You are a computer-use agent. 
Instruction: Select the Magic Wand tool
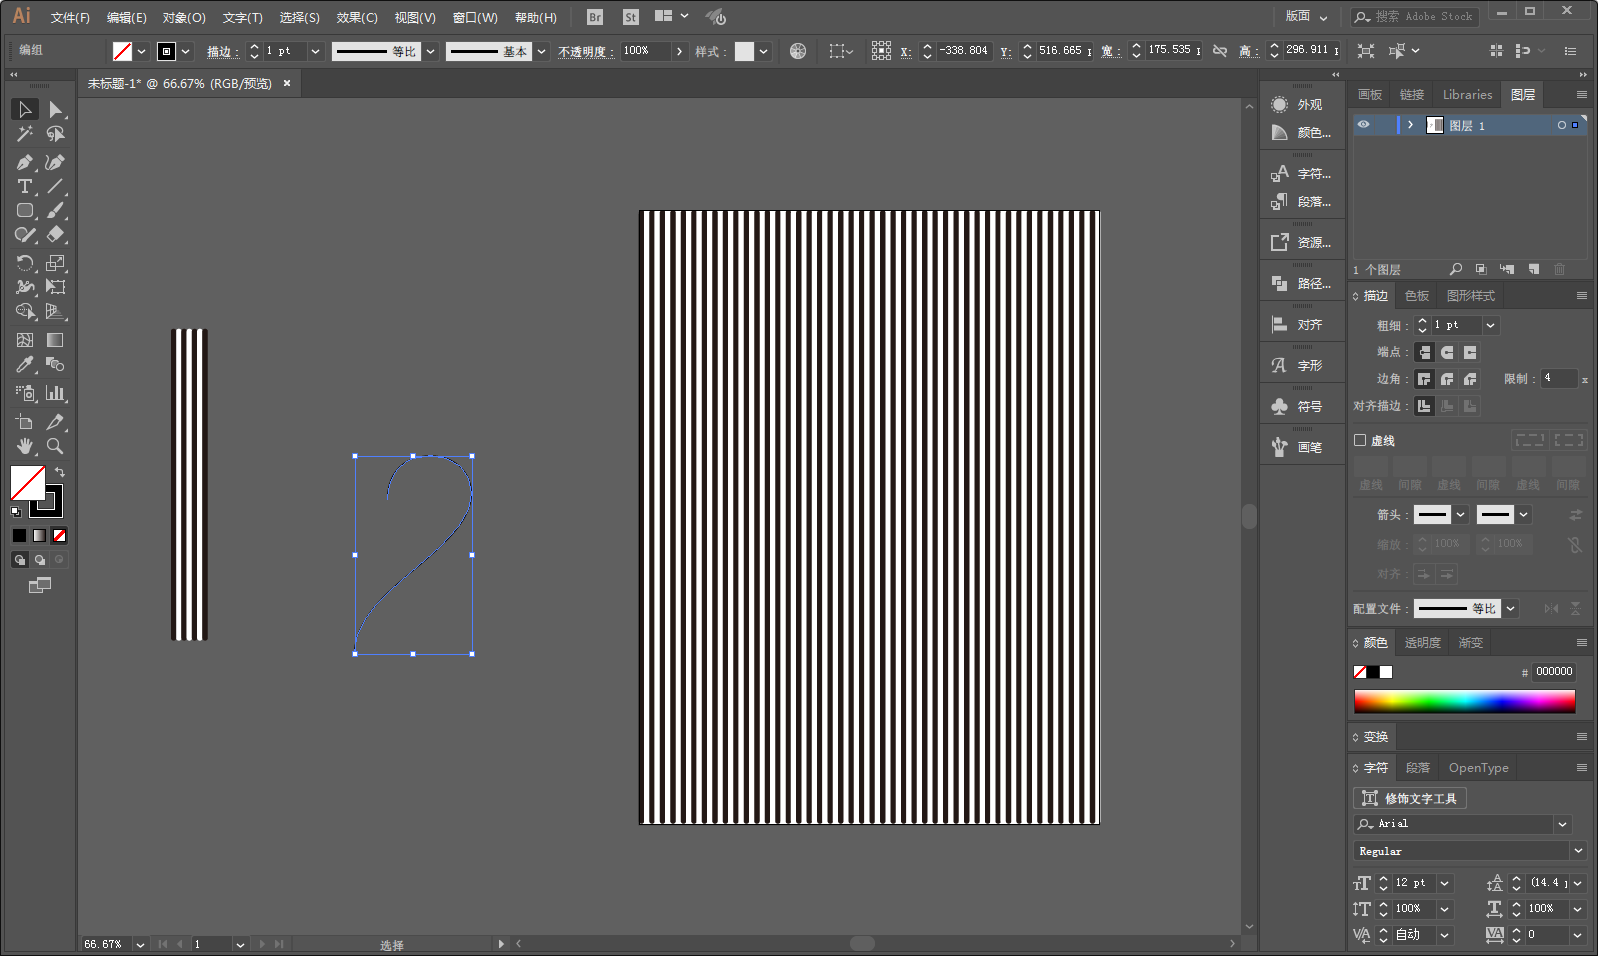(25, 134)
